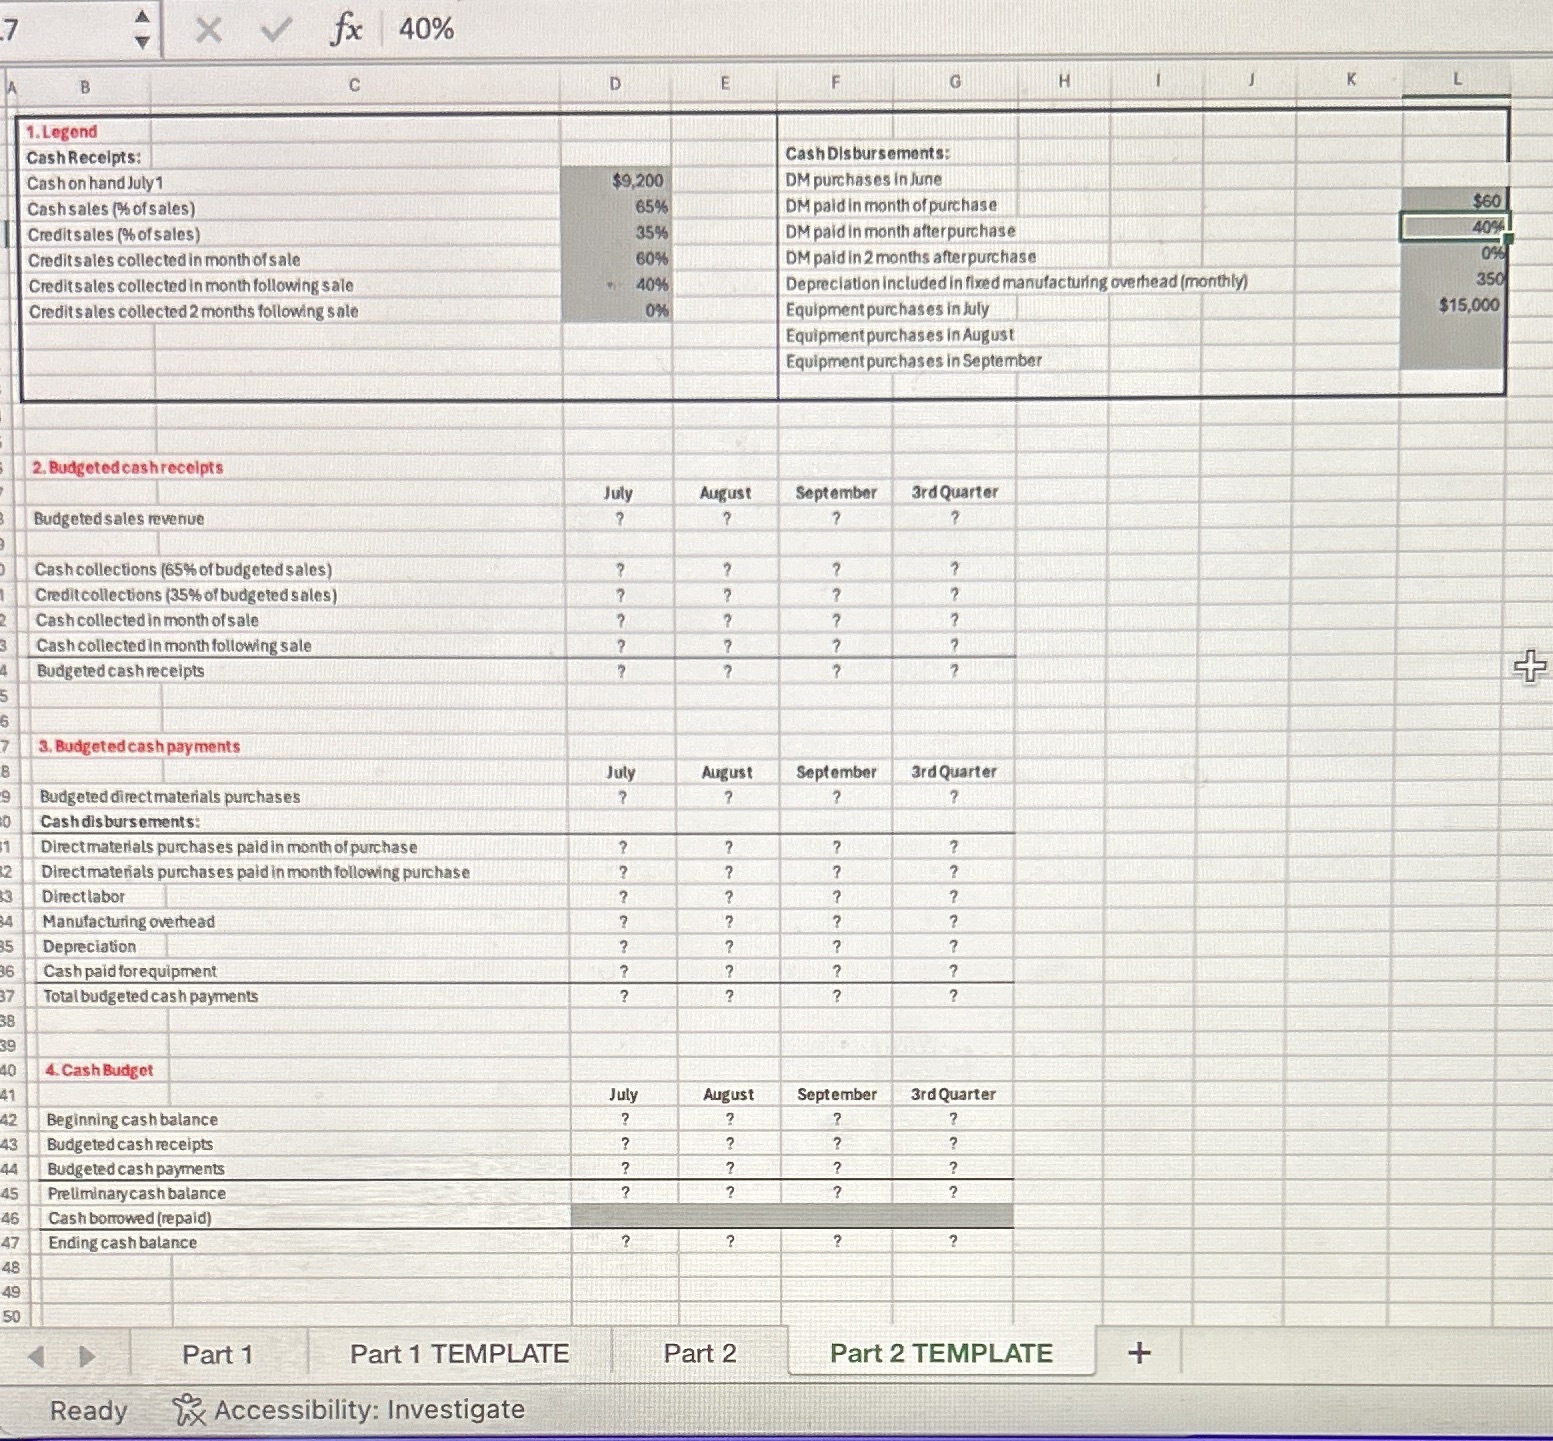Viewport: 1553px width, 1441px height.
Task: Click the Name Box stepper arrows
Action: [142, 29]
